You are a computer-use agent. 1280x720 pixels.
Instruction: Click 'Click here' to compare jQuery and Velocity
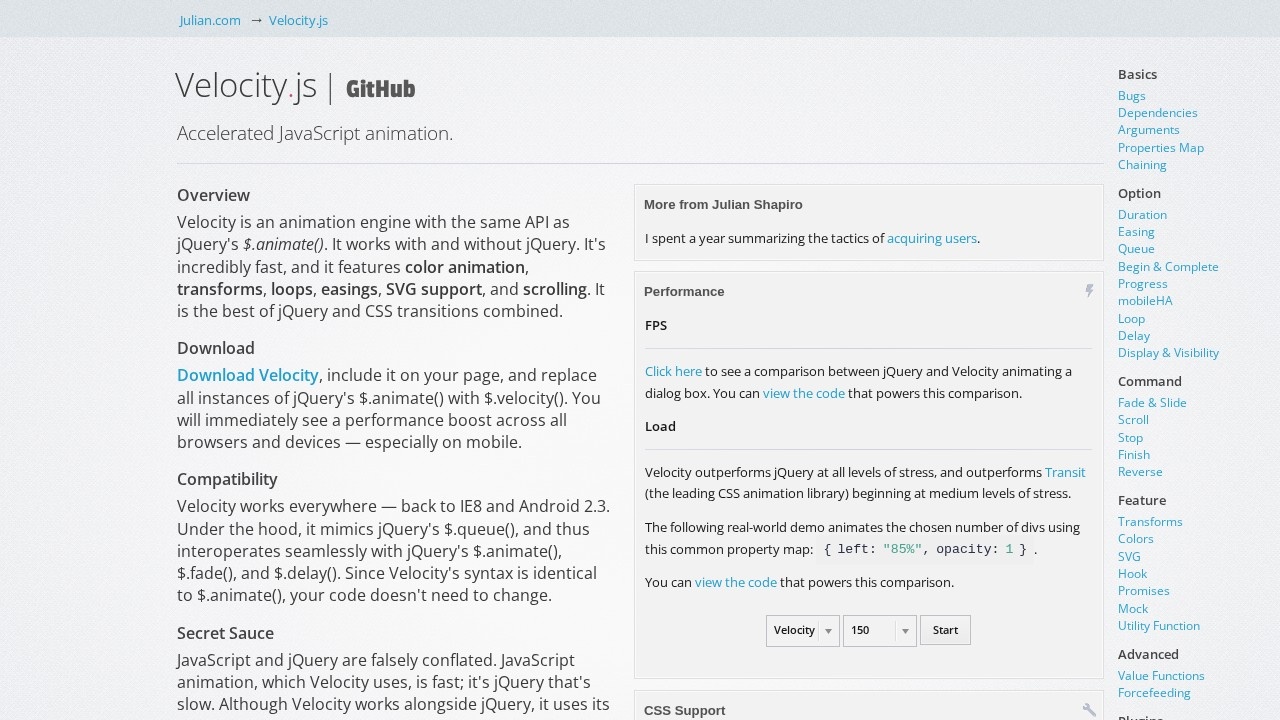[x=673, y=371]
